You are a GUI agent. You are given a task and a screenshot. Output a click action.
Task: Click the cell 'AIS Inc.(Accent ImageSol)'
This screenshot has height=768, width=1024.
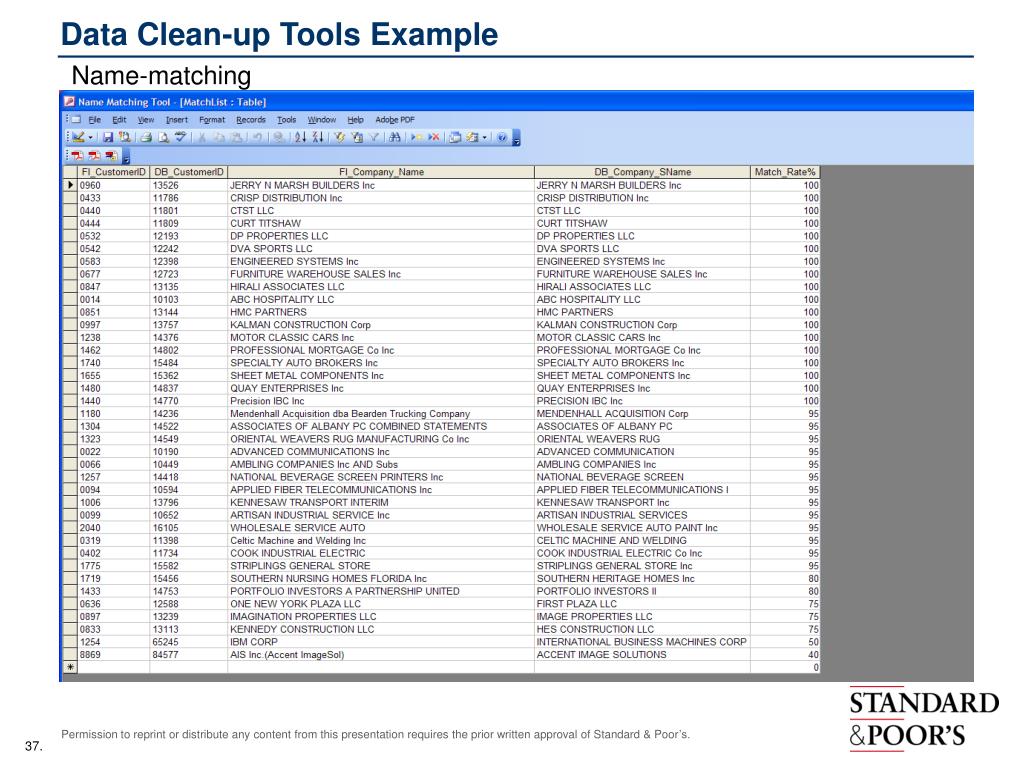point(381,654)
